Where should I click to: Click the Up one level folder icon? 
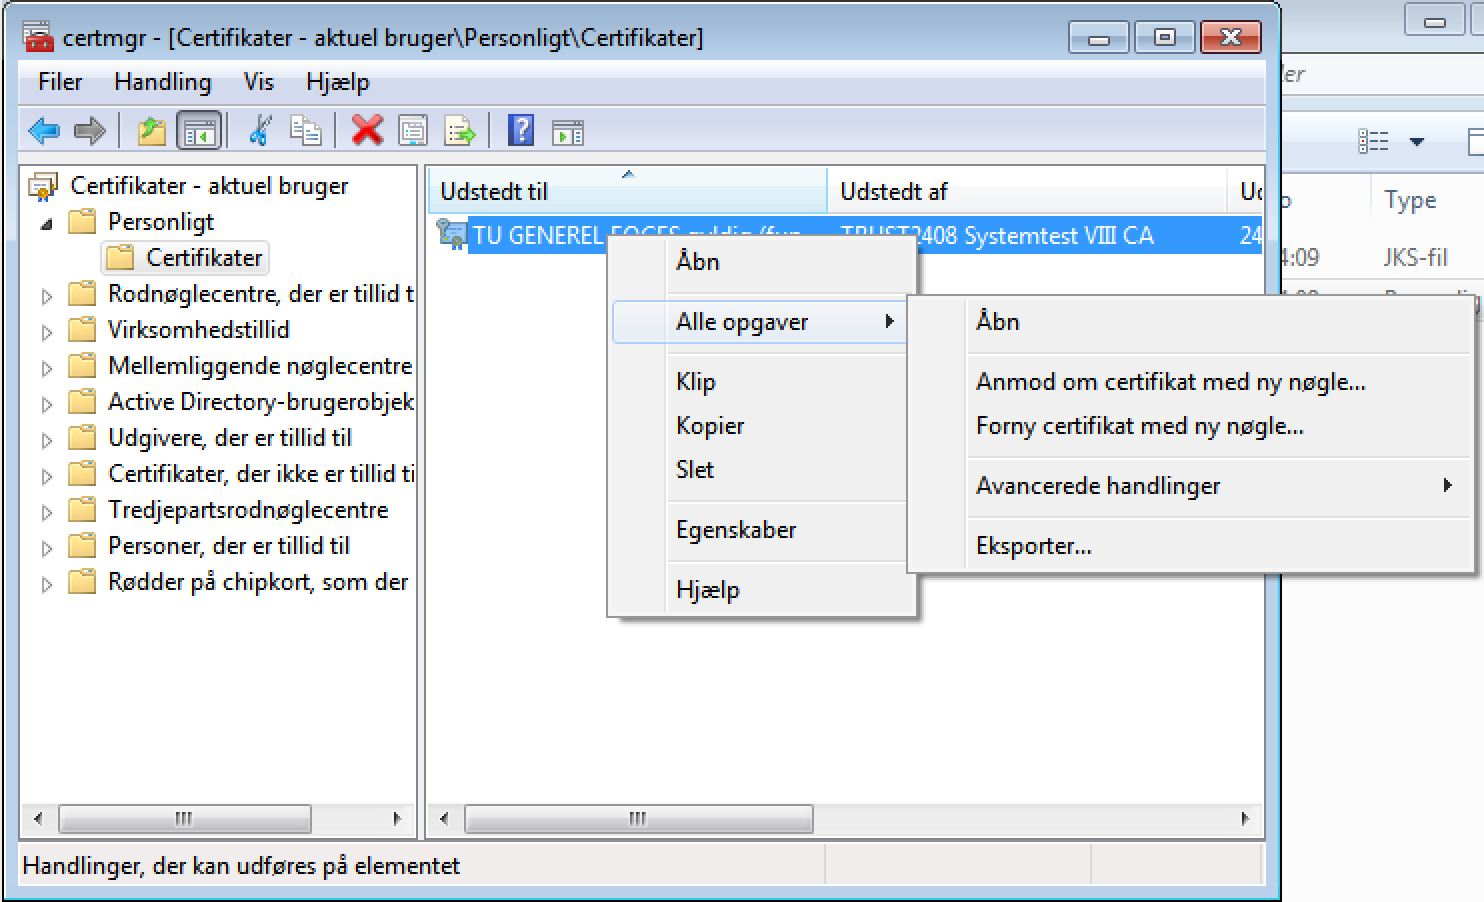pyautogui.click(x=151, y=131)
